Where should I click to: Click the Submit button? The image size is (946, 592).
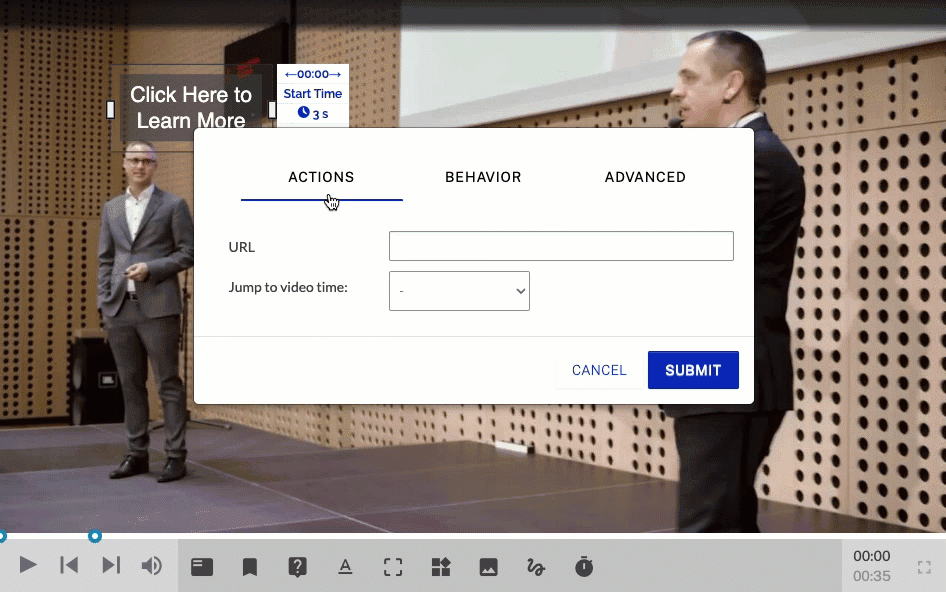click(693, 370)
